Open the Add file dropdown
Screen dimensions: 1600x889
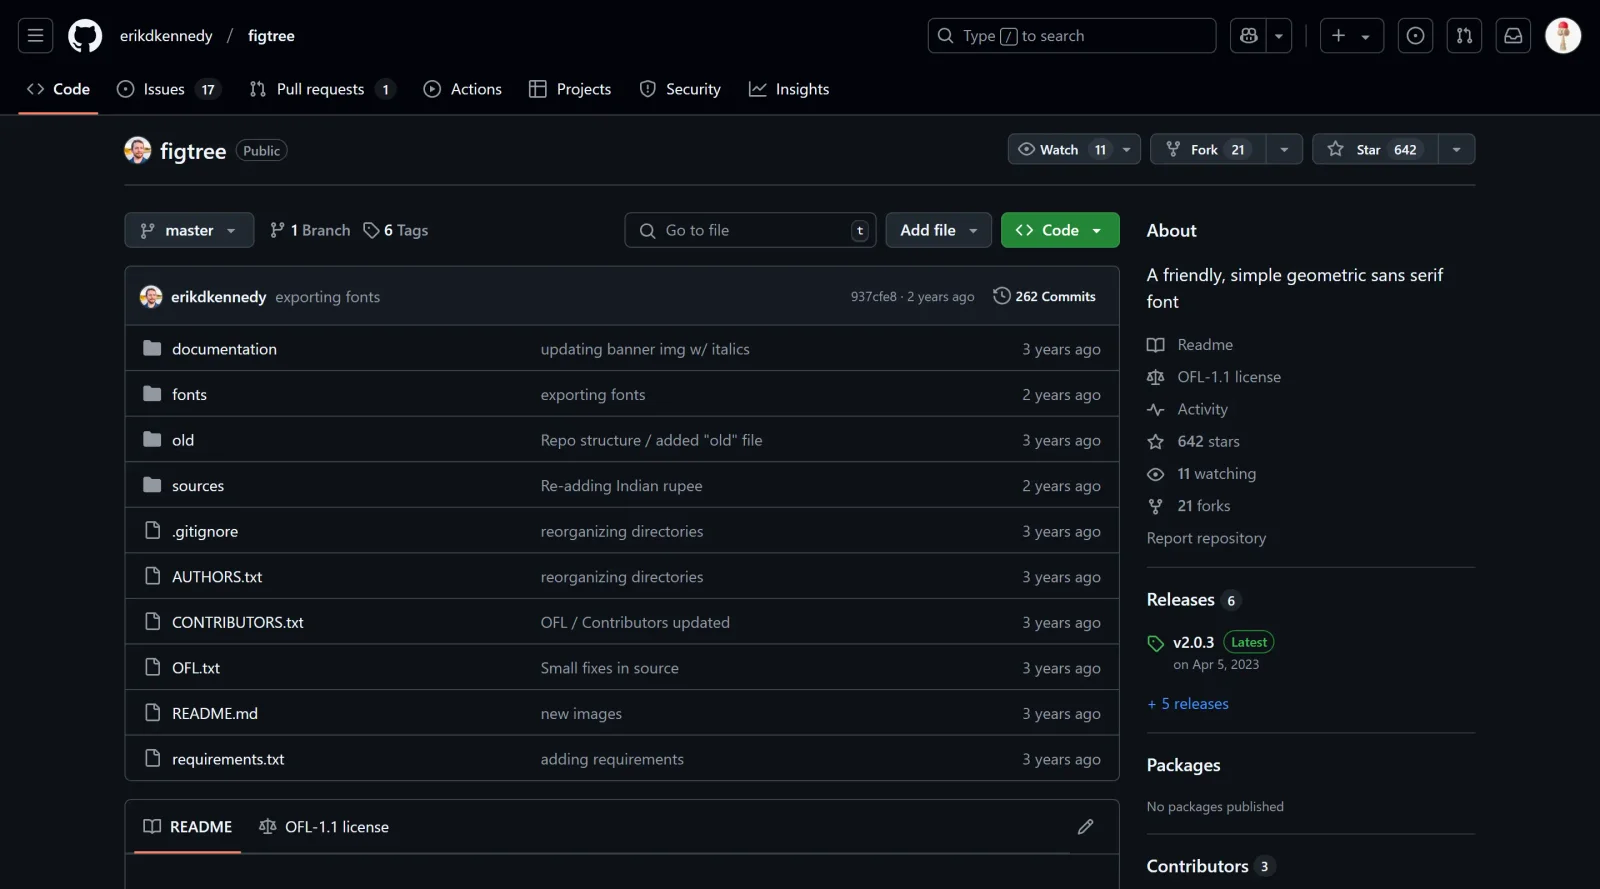tap(938, 230)
